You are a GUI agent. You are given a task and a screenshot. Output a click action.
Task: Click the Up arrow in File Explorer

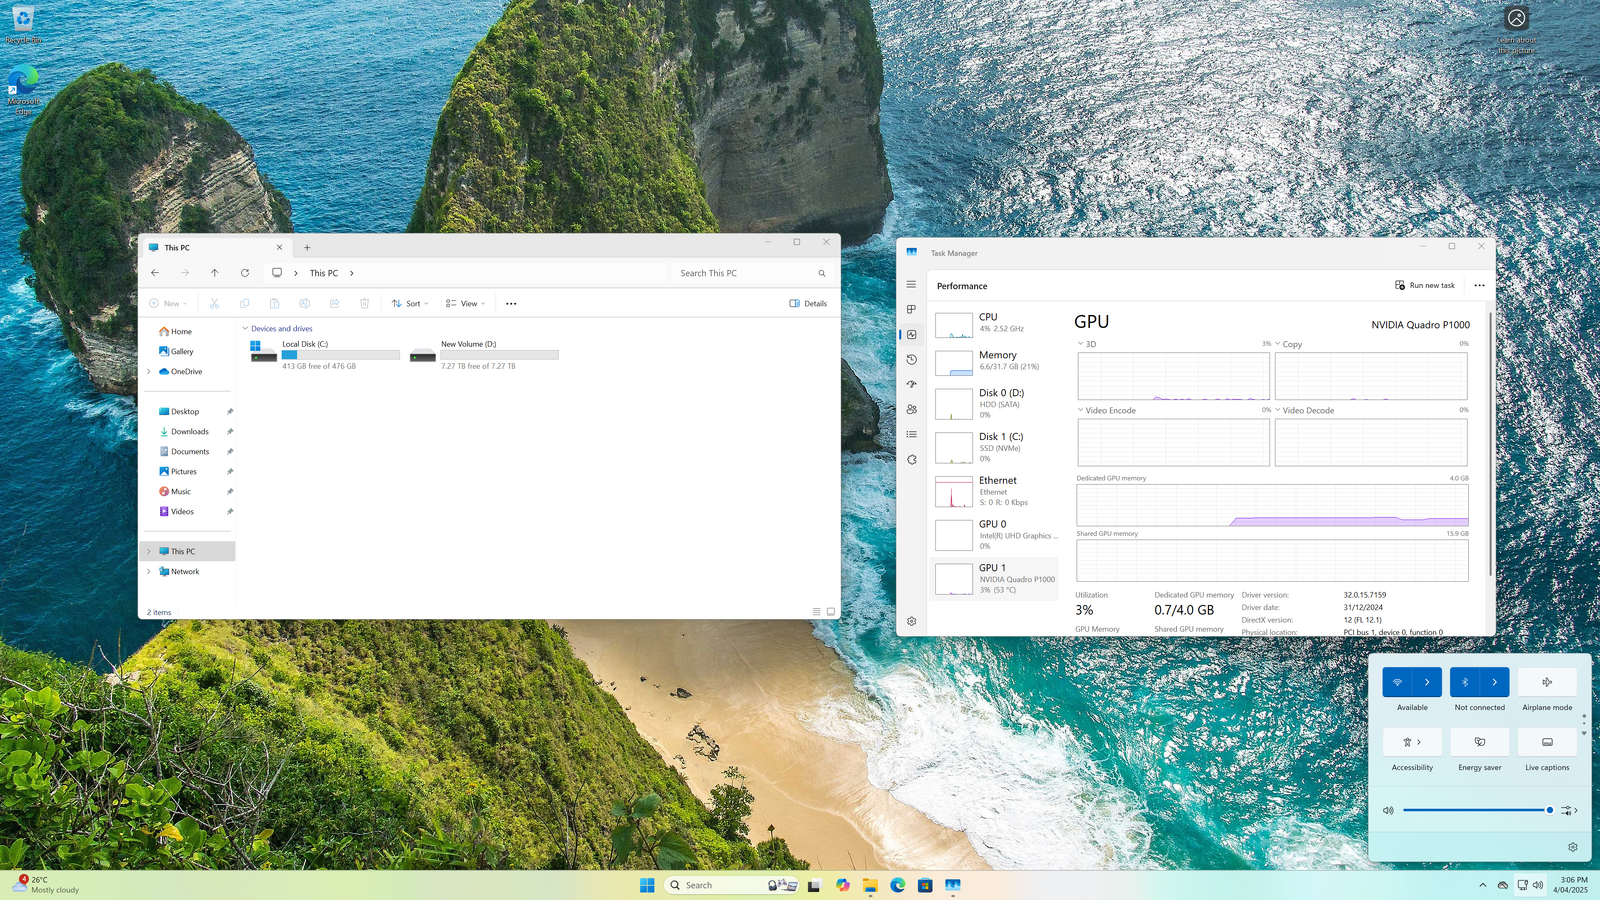click(215, 273)
